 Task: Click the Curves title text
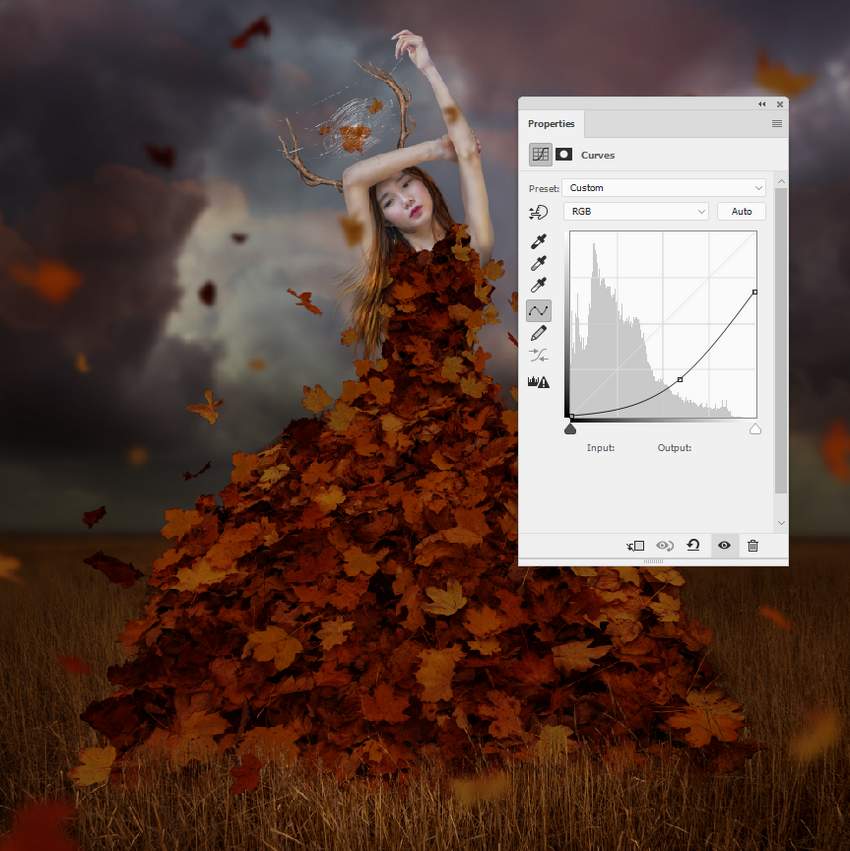[x=598, y=155]
